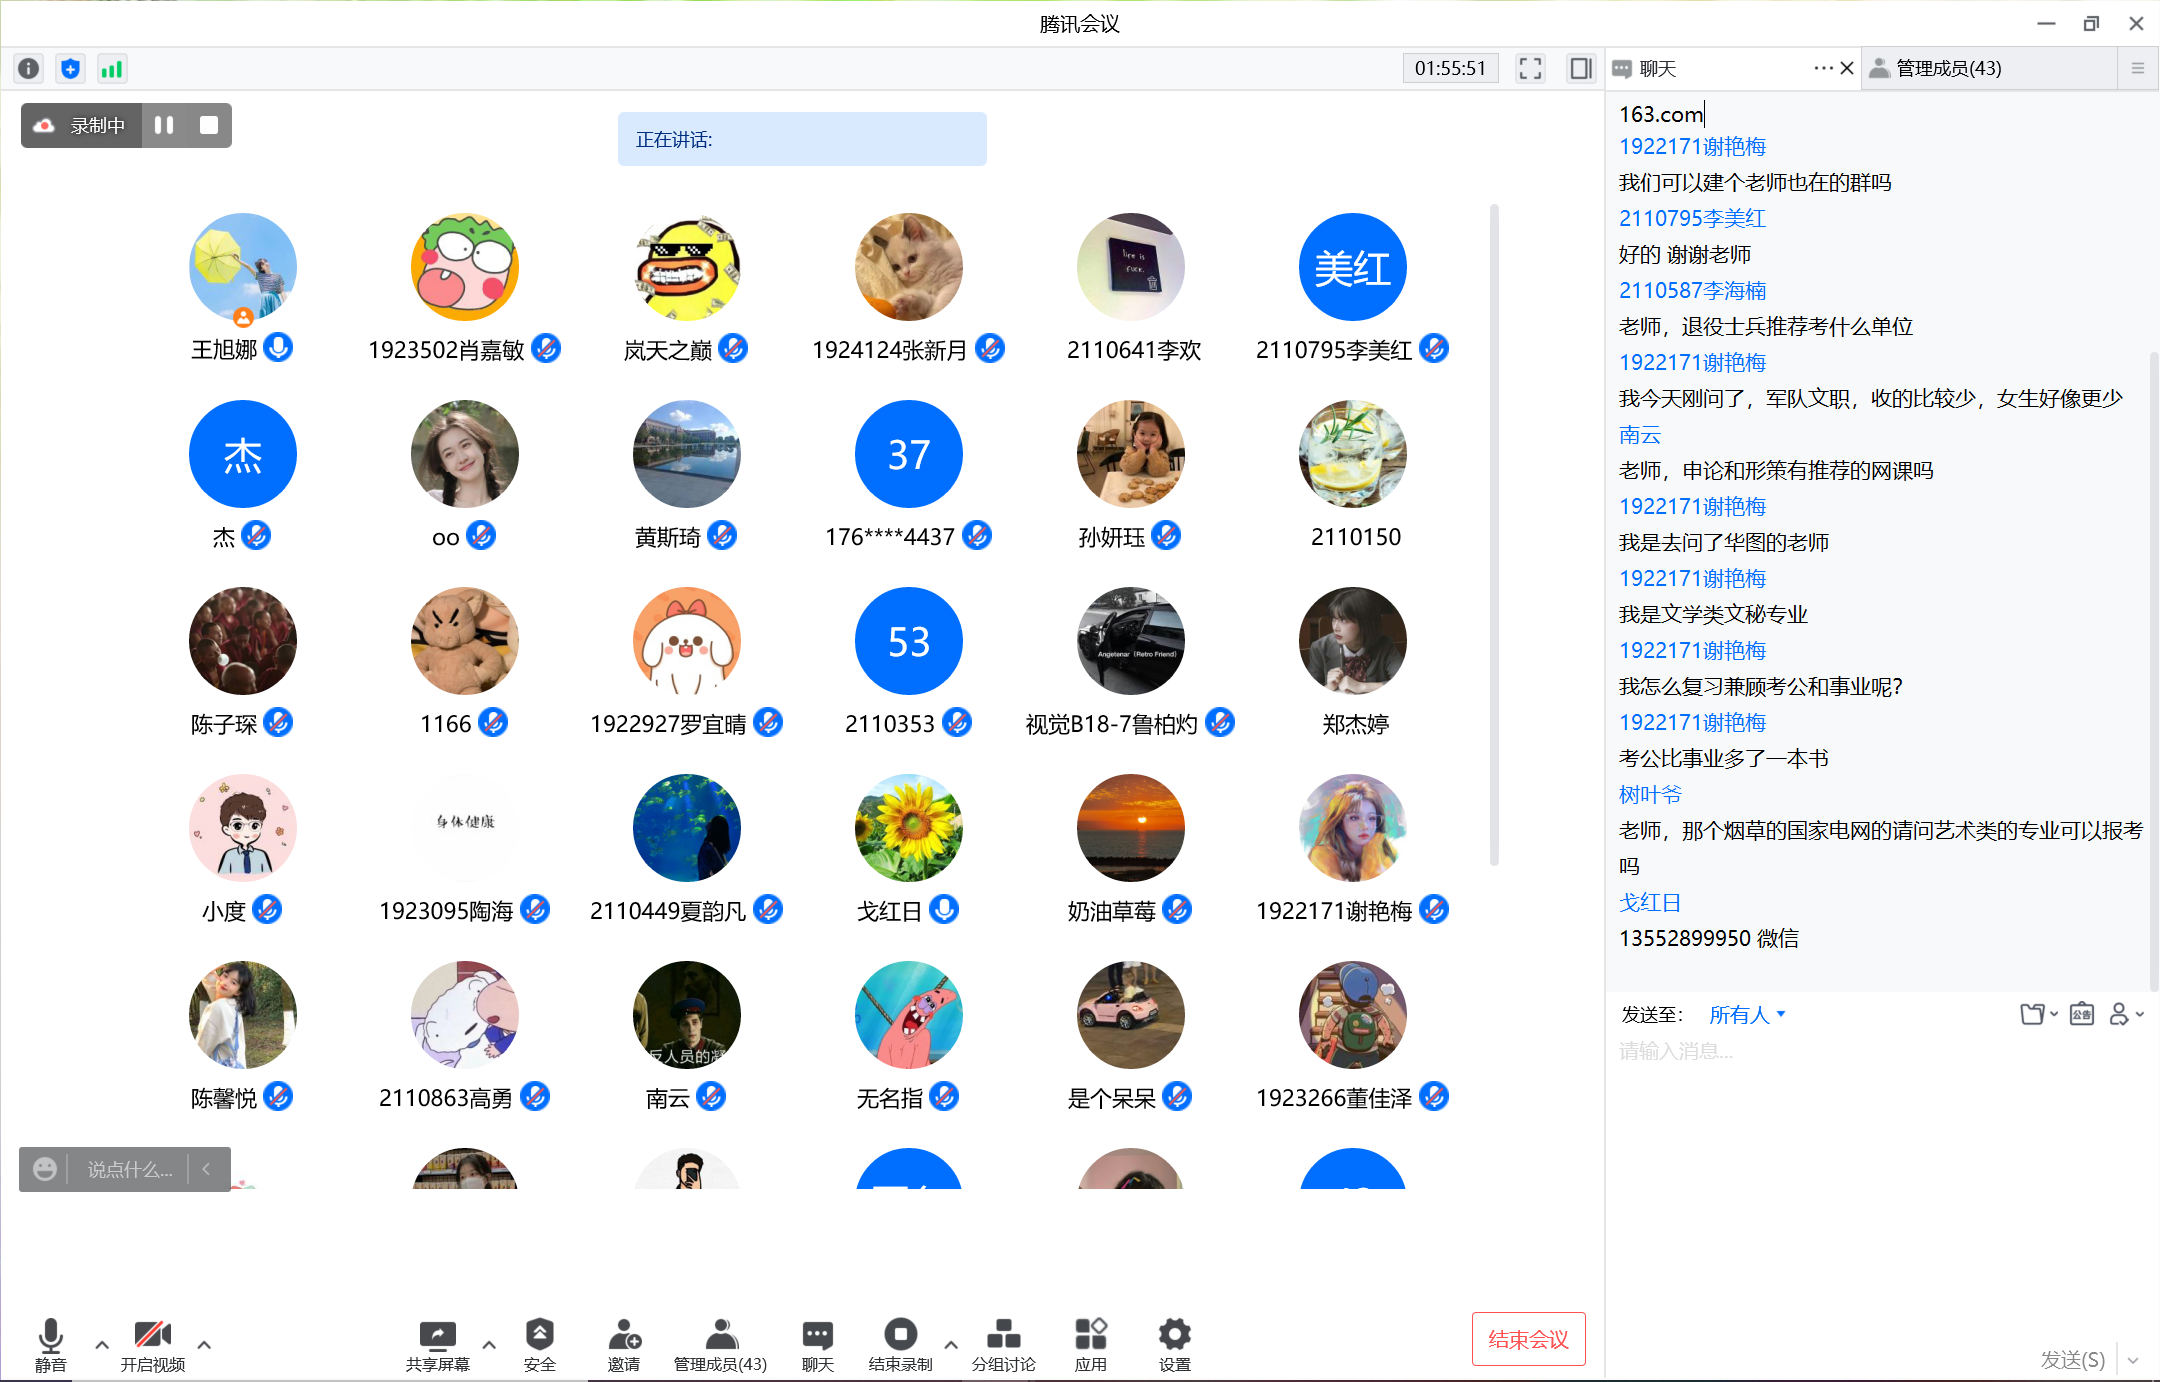This screenshot has height=1382, width=2160.
Task: Enter fullscreen with the expand icon
Action: 1530,68
